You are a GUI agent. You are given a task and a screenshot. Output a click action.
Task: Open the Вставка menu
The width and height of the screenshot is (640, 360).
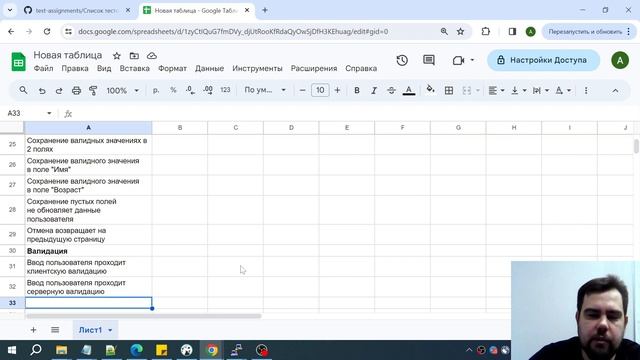click(x=134, y=69)
